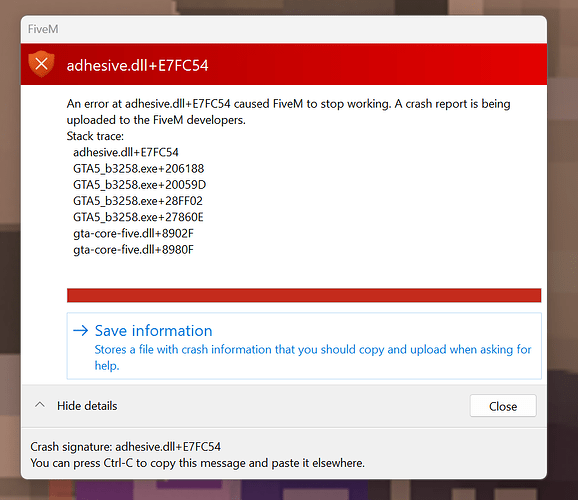The image size is (578, 500).
Task: Select the adhesive.dll+E7FC54 header title
Action: [x=137, y=66]
